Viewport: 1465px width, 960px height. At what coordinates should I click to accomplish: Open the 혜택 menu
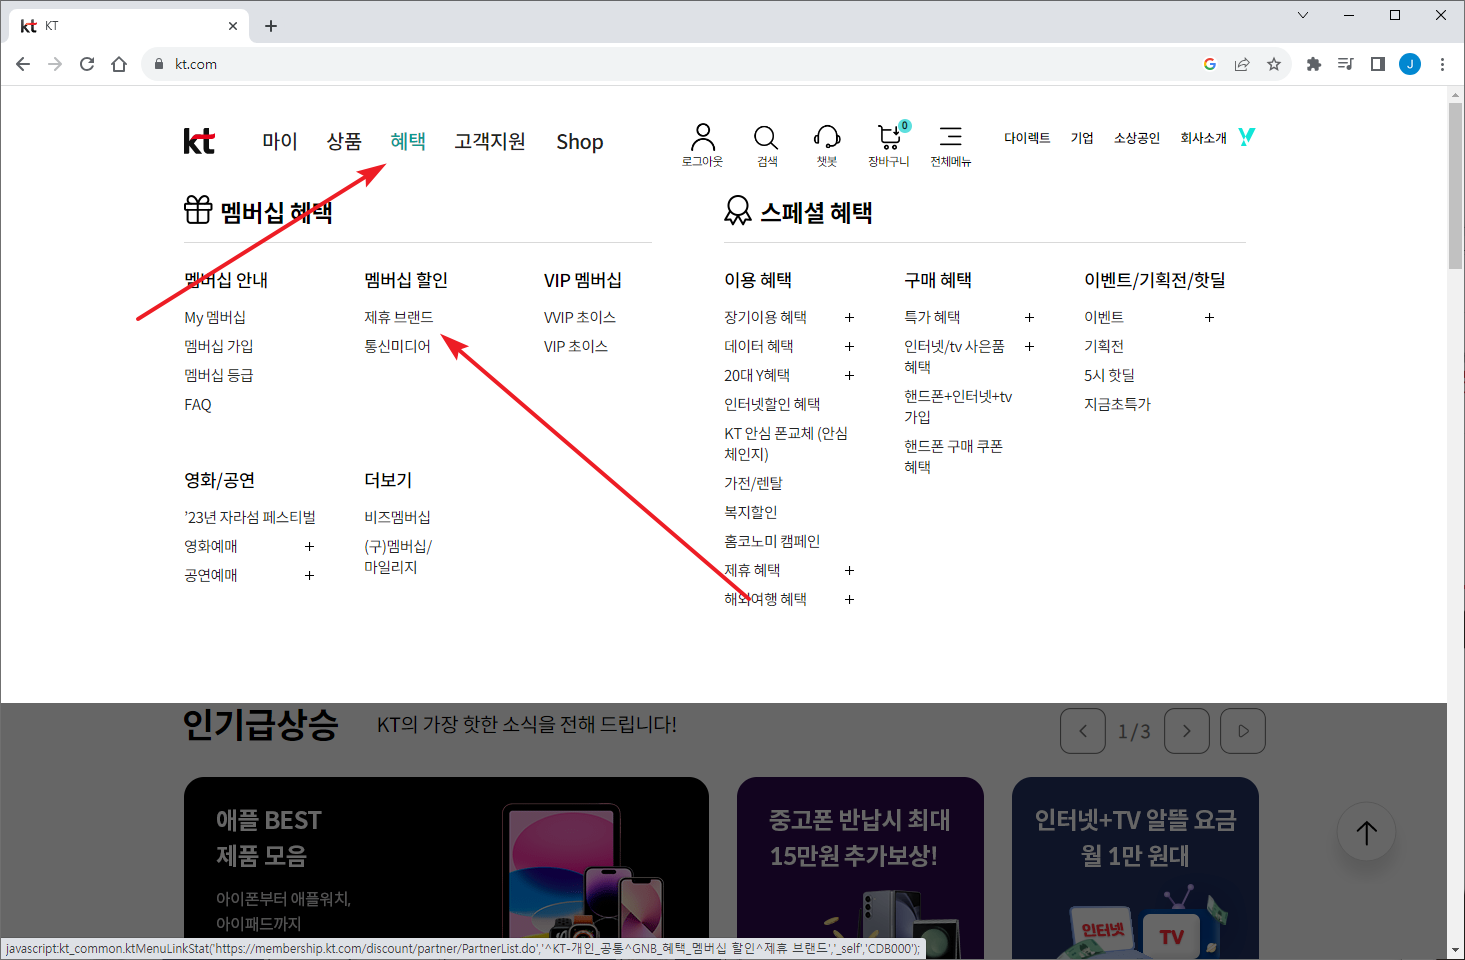pos(408,141)
